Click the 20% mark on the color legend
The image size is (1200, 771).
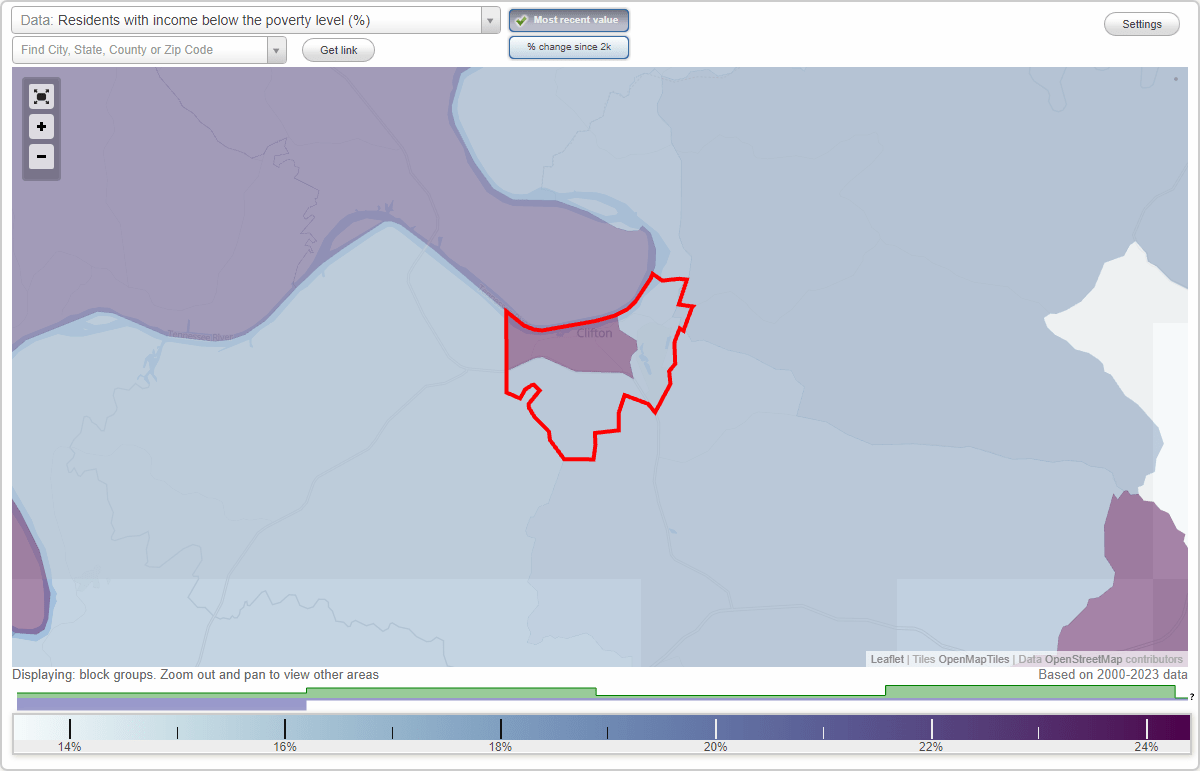click(x=716, y=728)
